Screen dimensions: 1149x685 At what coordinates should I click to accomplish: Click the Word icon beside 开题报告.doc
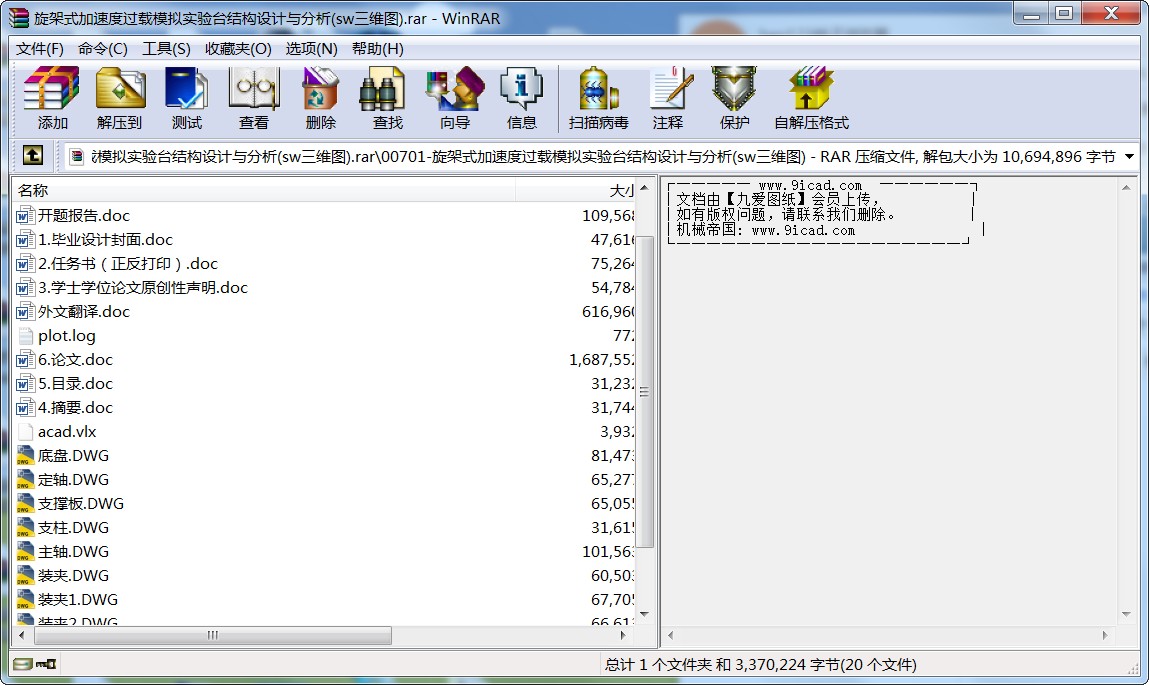click(26, 215)
